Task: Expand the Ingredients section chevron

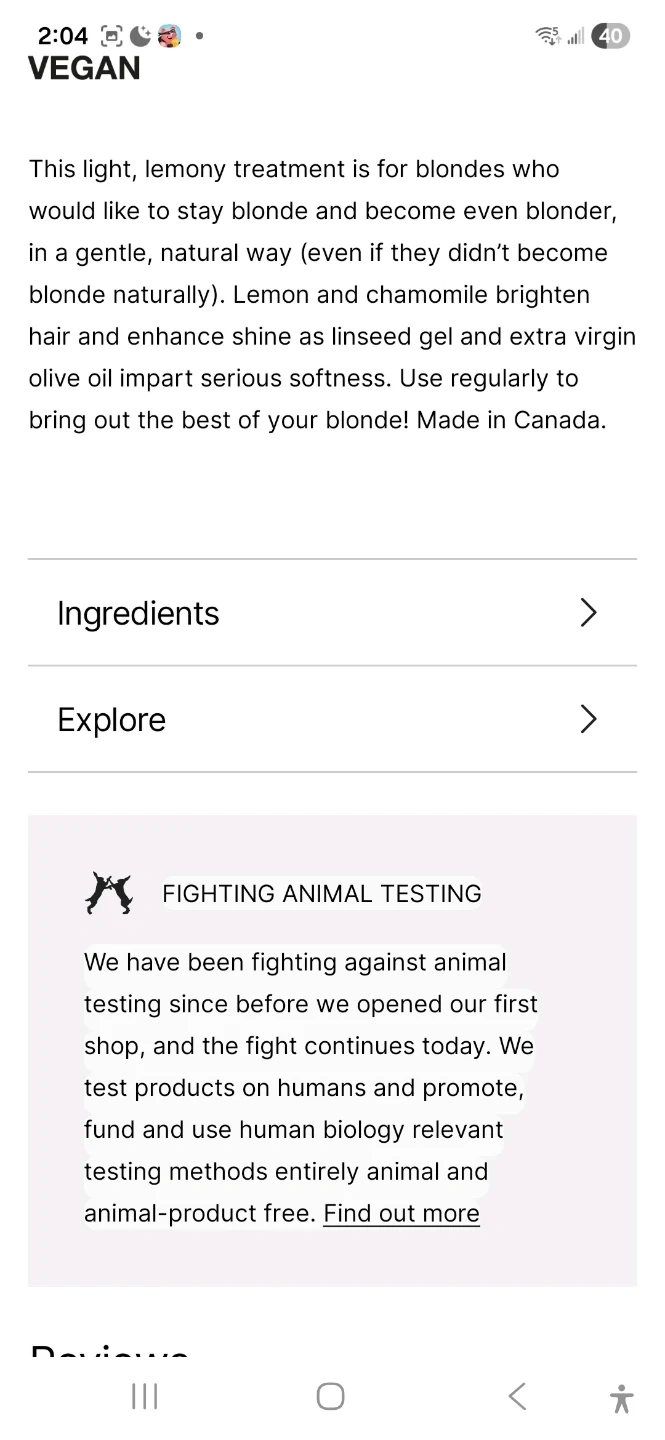Action: (x=588, y=613)
